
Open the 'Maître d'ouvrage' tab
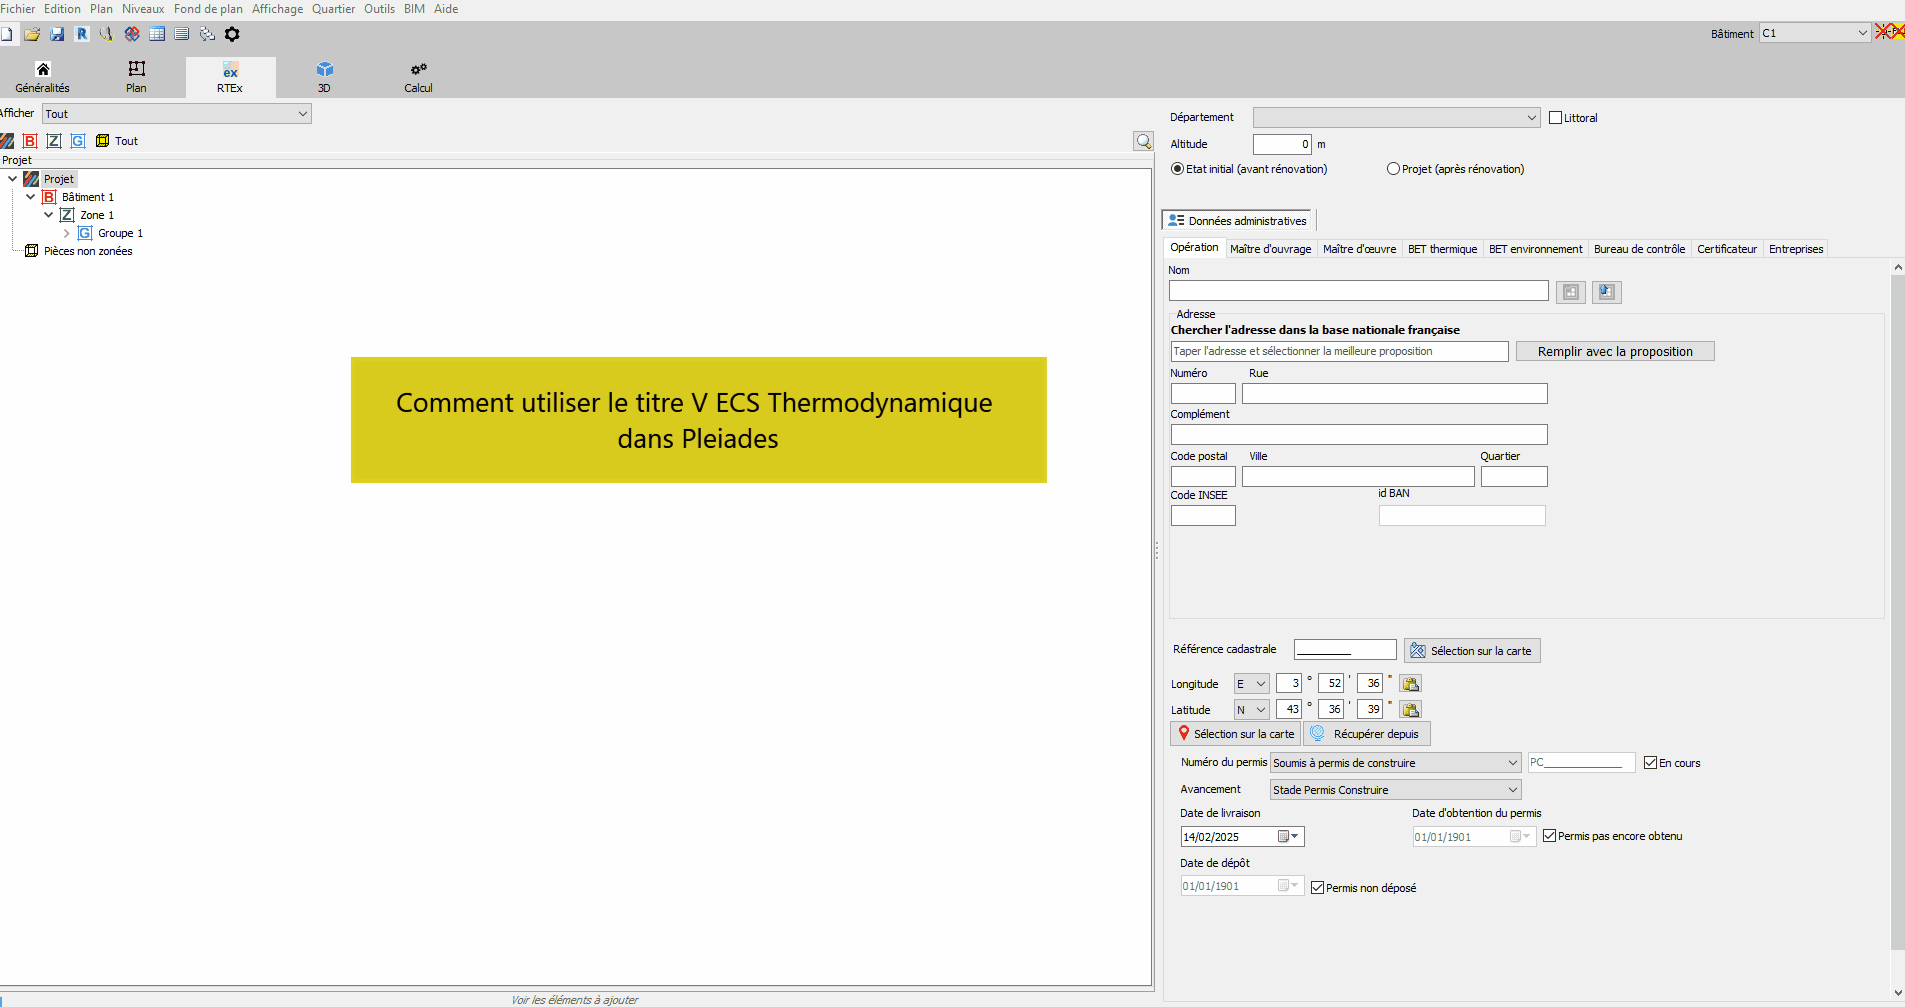[x=1270, y=249]
